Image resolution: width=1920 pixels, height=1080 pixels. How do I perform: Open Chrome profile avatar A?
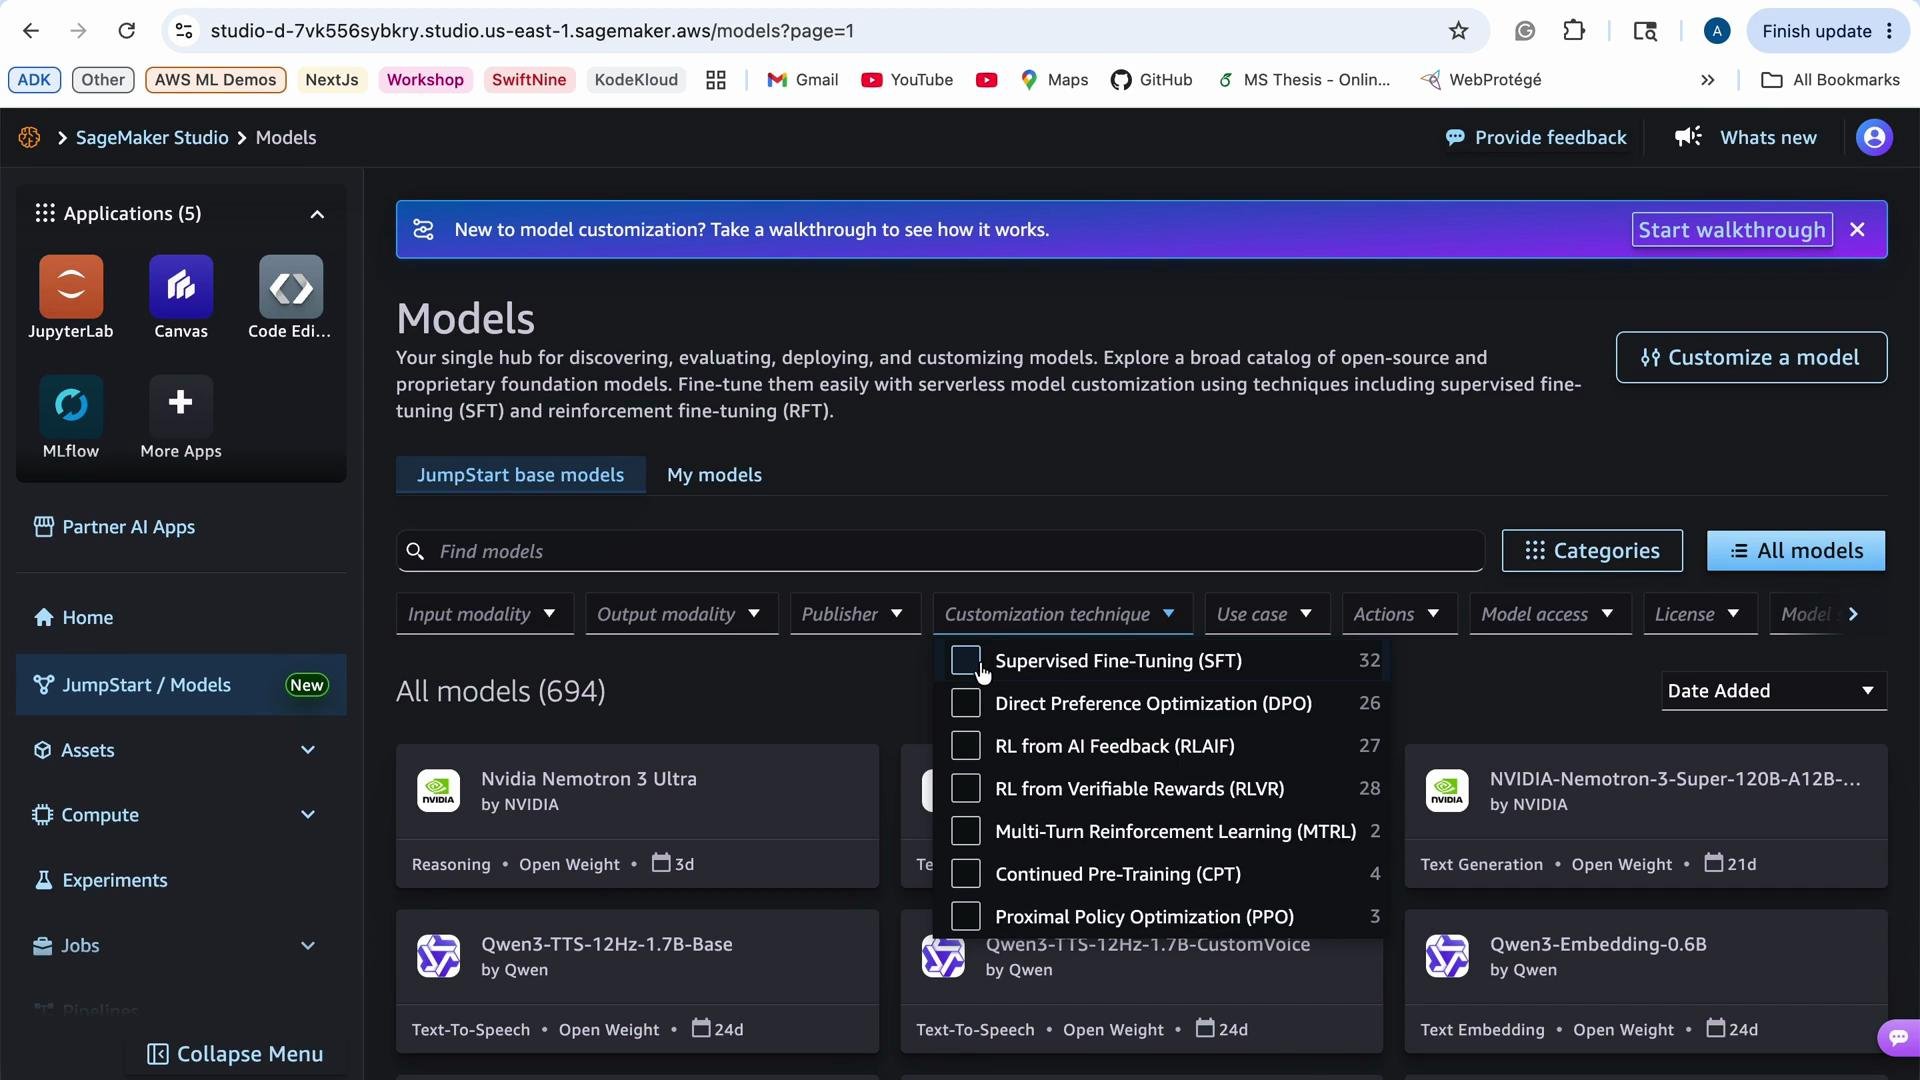pos(1716,31)
